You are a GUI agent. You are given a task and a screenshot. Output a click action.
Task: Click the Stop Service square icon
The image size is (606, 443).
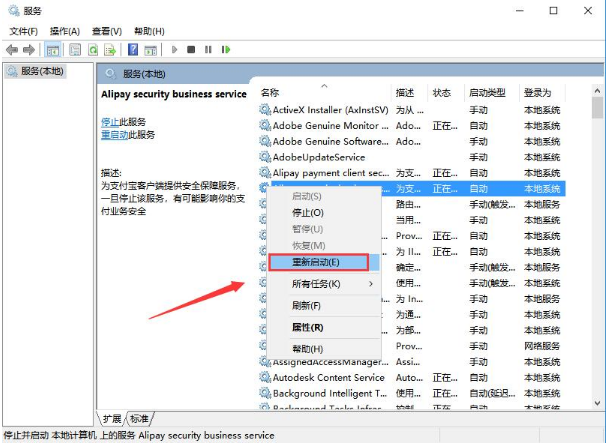pos(191,49)
